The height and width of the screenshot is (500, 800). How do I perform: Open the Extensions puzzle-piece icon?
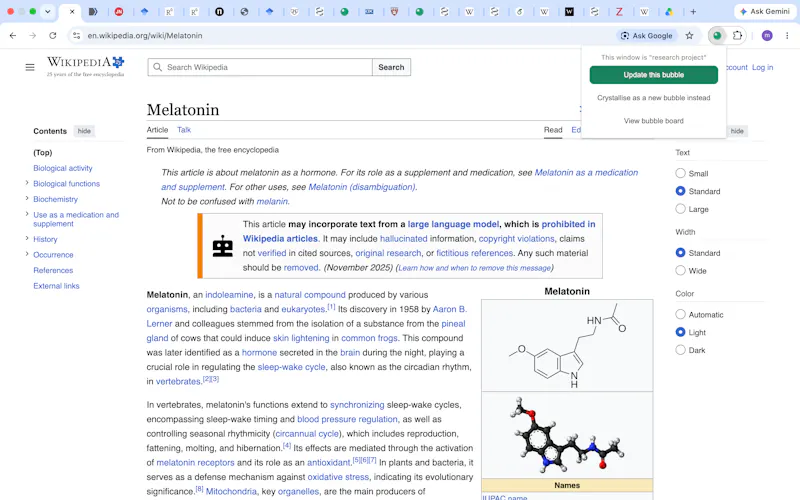pos(737,36)
